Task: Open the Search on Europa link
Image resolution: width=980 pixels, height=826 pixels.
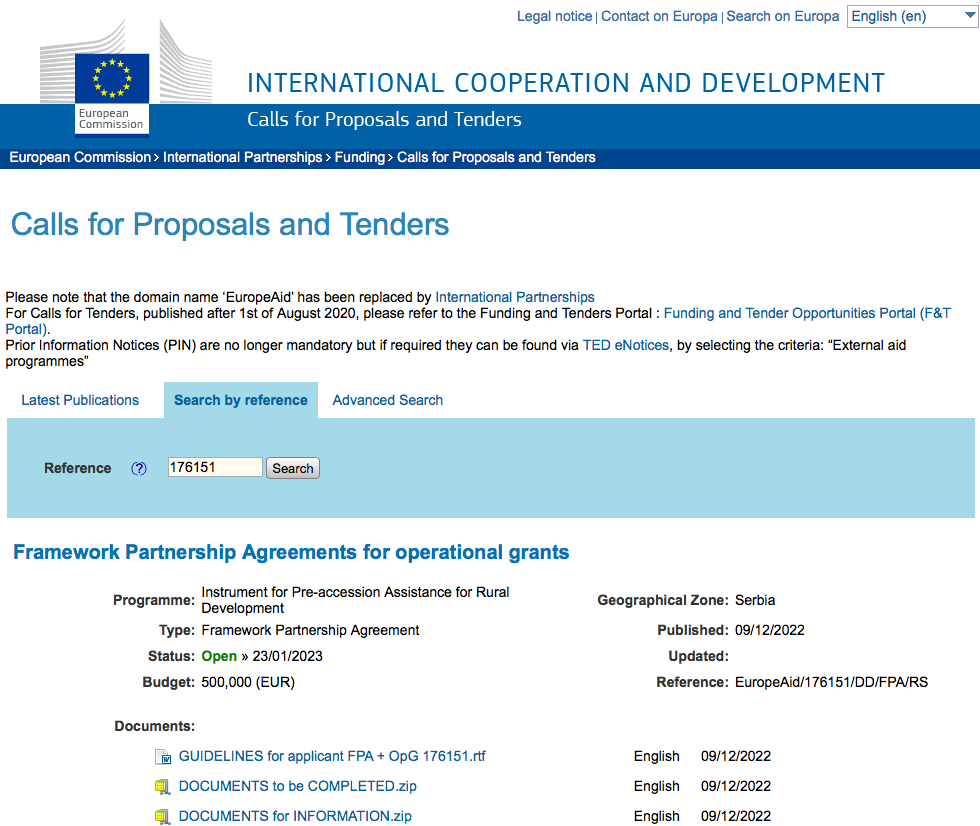Action: [782, 16]
